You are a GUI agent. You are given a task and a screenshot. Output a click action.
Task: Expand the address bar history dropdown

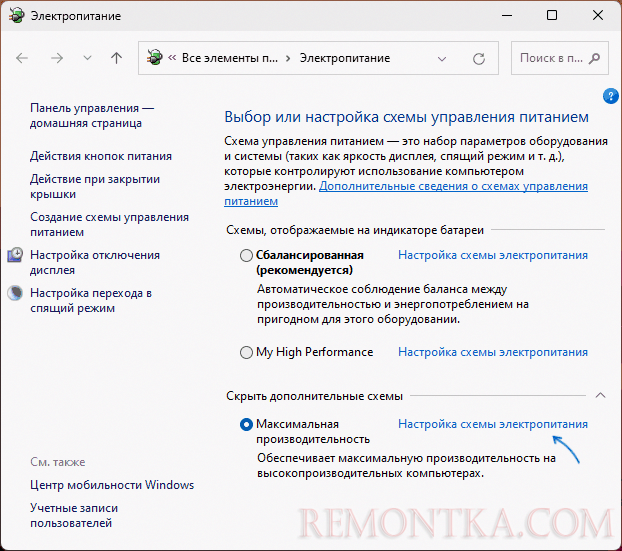tap(442, 59)
